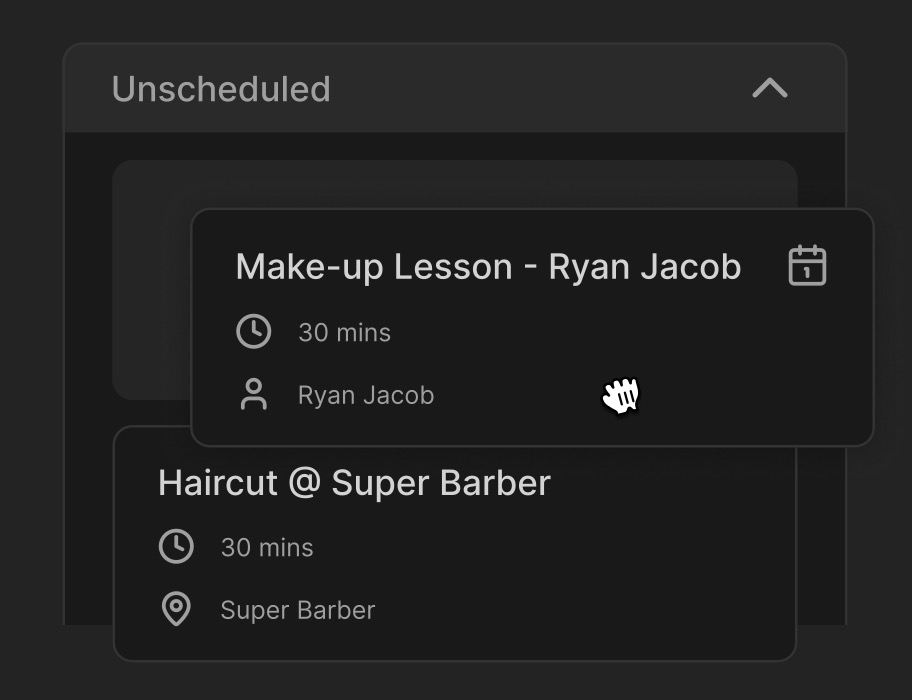Select the attendee icon on the lesson card
This screenshot has width=912, height=700.
click(255, 395)
